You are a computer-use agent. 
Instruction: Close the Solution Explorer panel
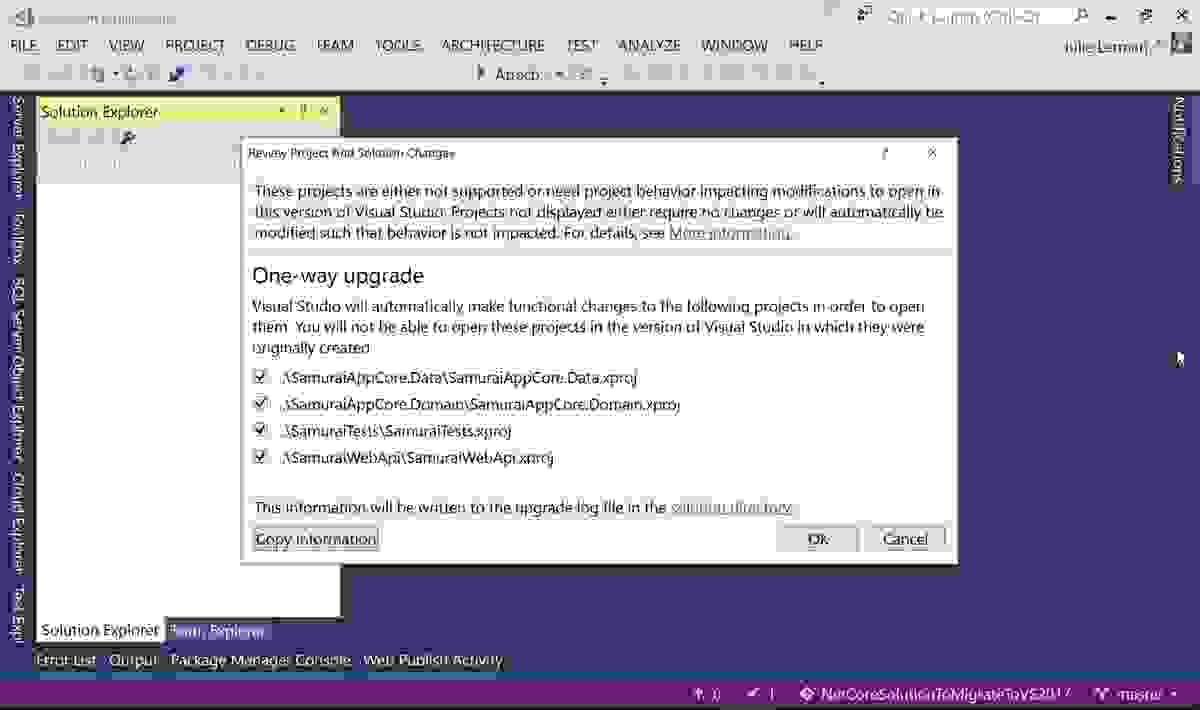[x=324, y=111]
